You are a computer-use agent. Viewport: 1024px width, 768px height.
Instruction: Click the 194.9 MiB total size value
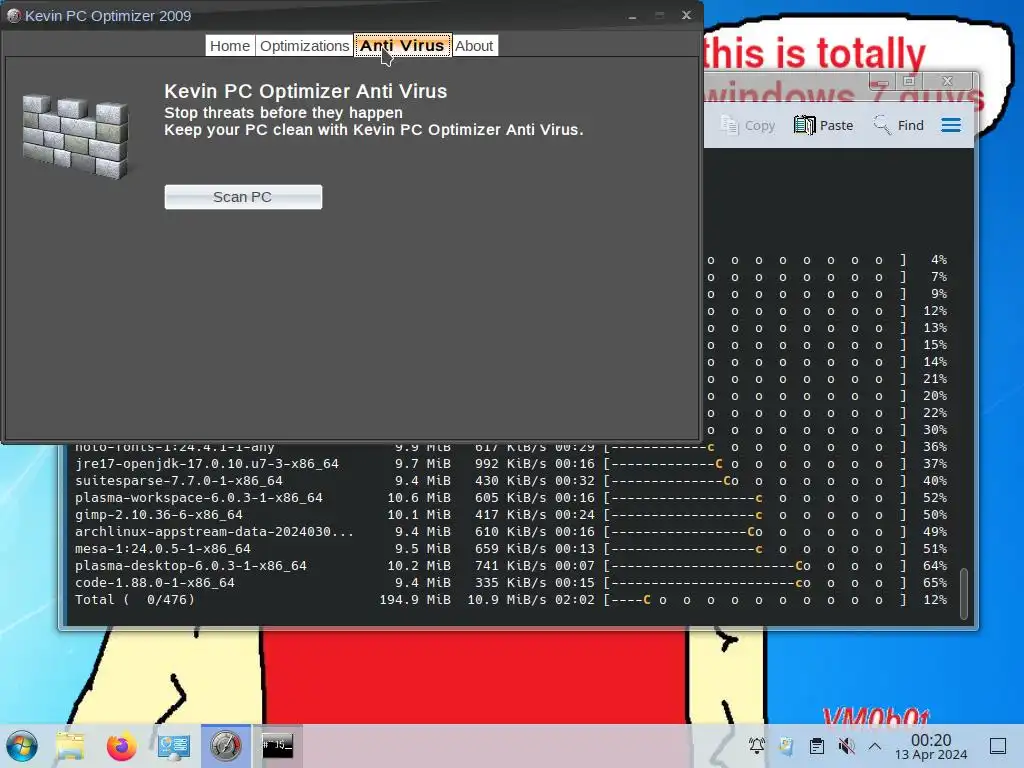pyautogui.click(x=415, y=600)
